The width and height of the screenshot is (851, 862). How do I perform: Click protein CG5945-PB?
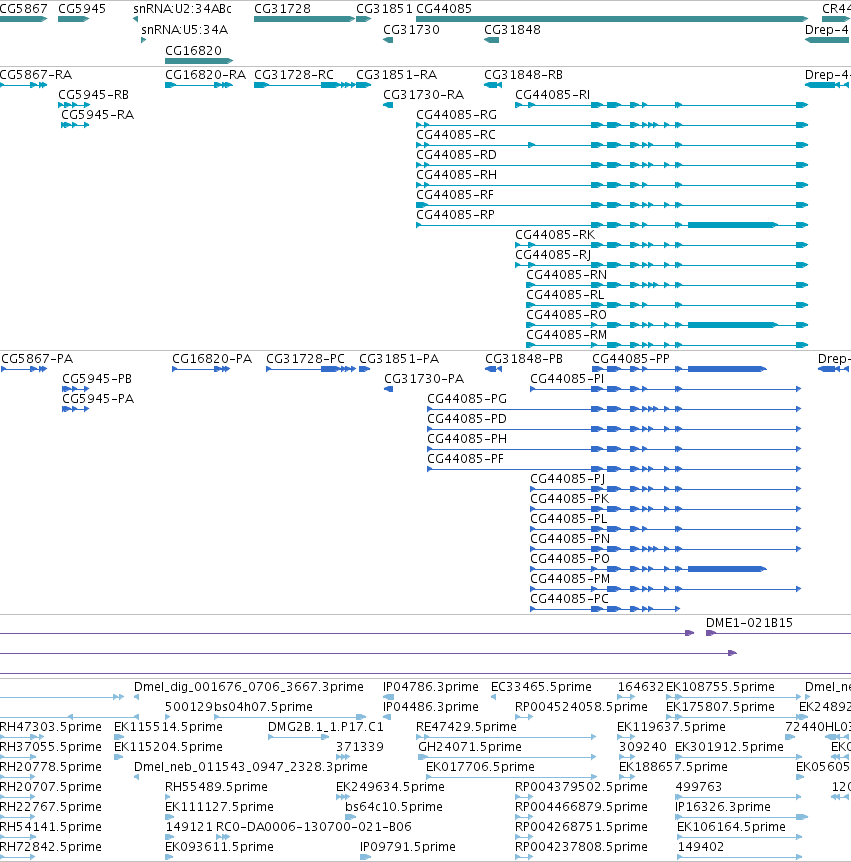(97, 379)
